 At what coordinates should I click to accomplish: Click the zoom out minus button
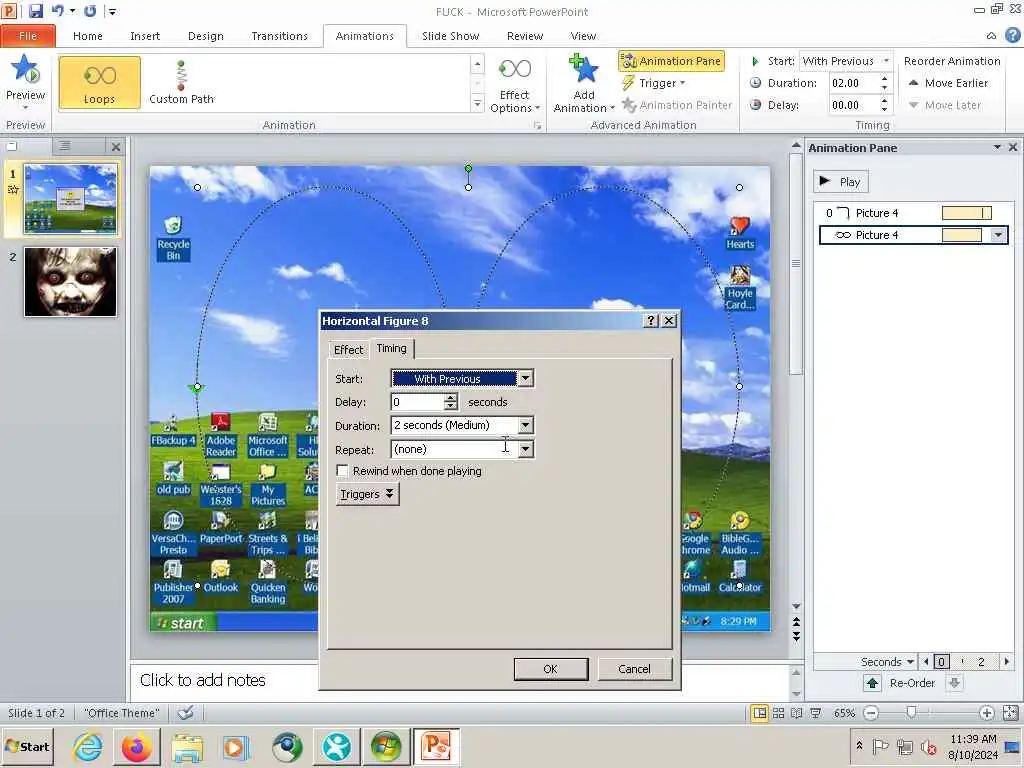point(871,713)
